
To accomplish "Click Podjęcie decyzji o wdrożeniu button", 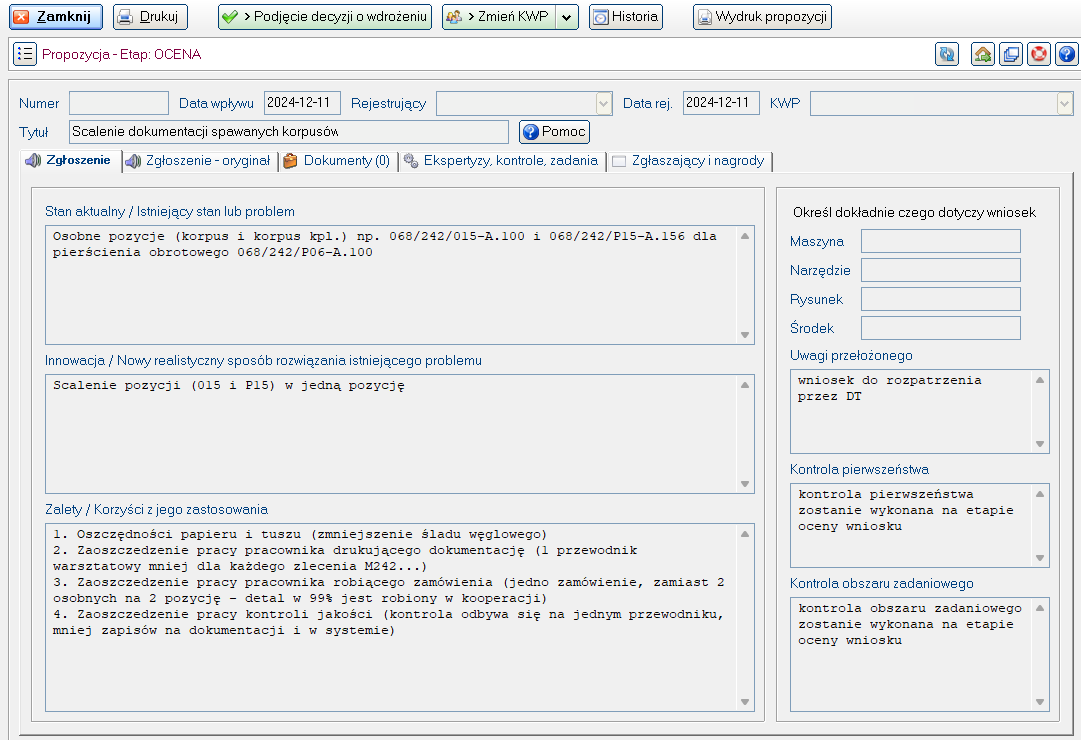I will click(325, 17).
